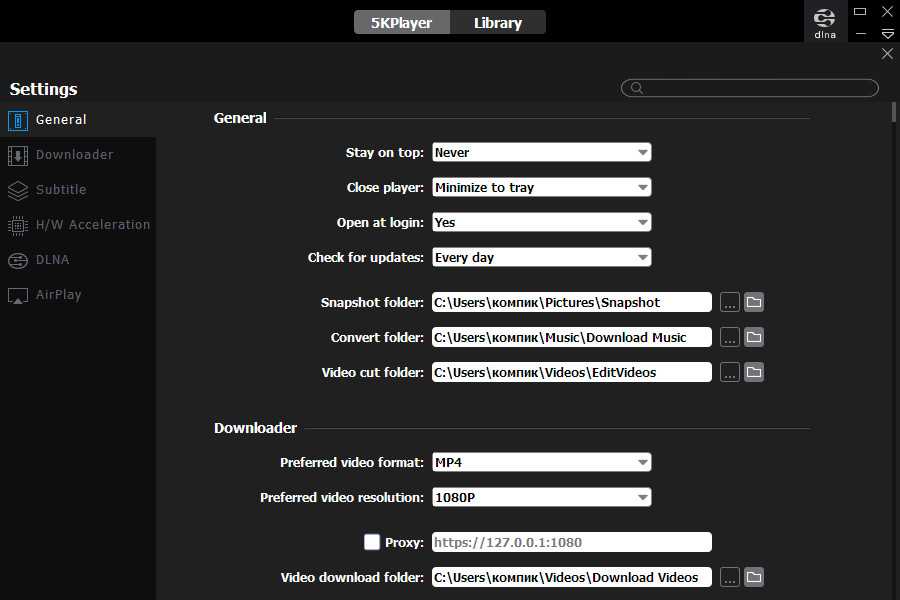Browse for Snapshot folder path

(x=730, y=302)
